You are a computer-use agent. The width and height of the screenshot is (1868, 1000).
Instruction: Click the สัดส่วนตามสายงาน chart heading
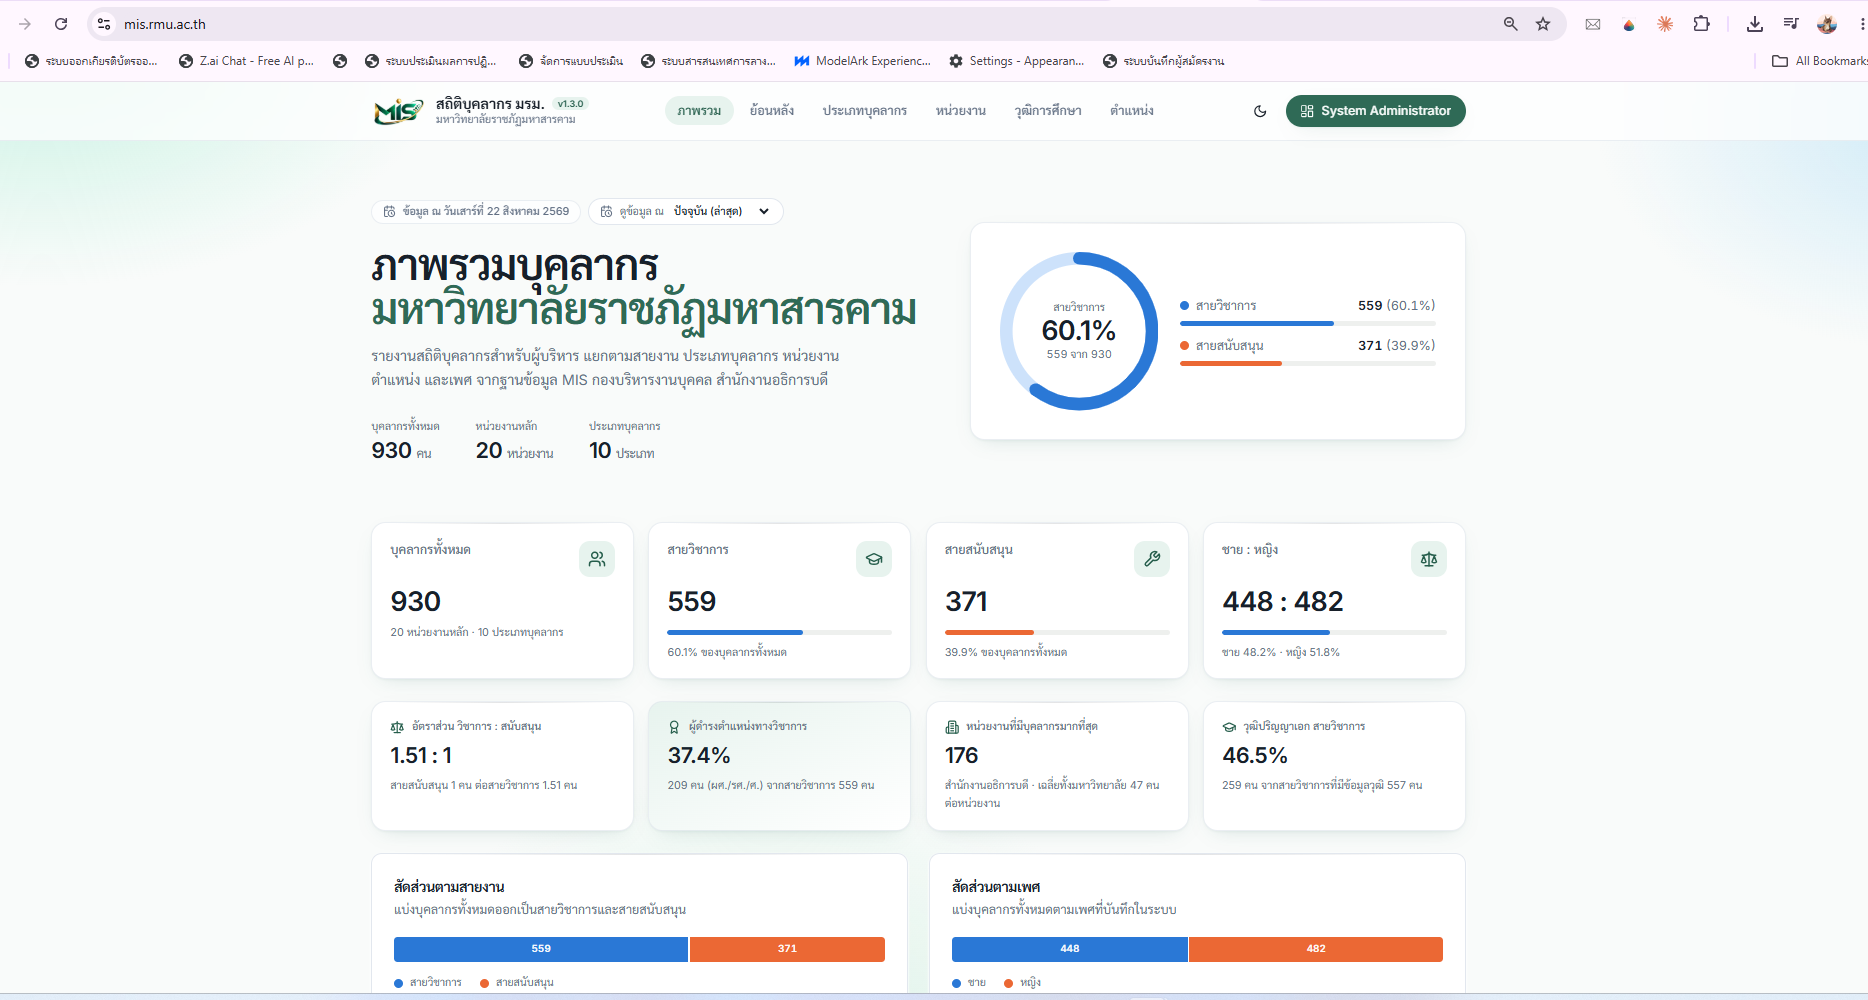449,887
